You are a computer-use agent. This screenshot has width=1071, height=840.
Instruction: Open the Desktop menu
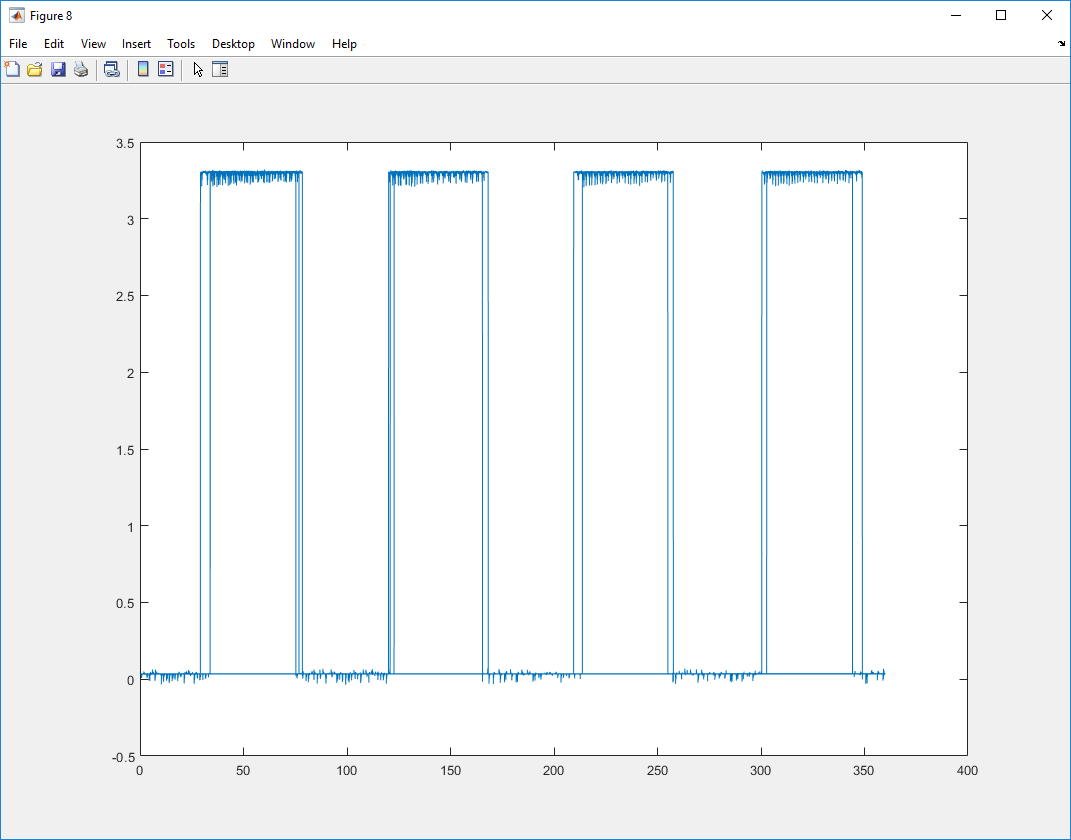click(x=233, y=44)
